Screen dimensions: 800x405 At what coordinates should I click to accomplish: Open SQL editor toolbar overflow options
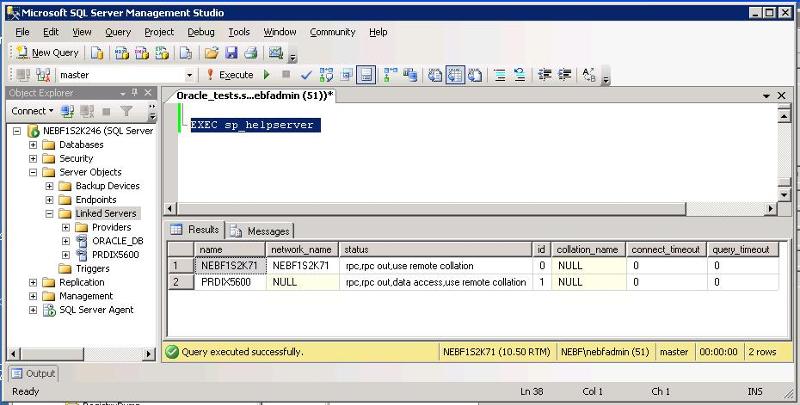[x=606, y=75]
